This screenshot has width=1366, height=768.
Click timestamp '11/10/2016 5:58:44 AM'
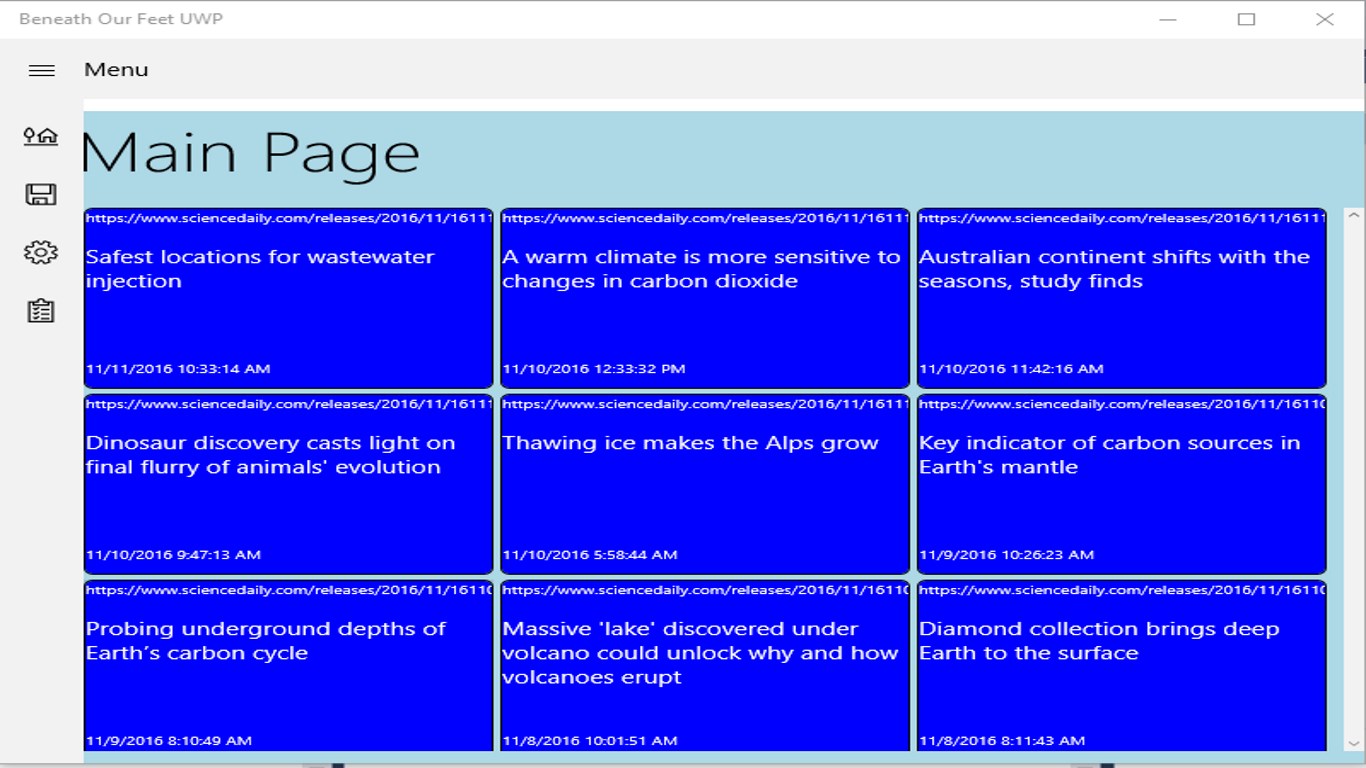pyautogui.click(x=590, y=555)
